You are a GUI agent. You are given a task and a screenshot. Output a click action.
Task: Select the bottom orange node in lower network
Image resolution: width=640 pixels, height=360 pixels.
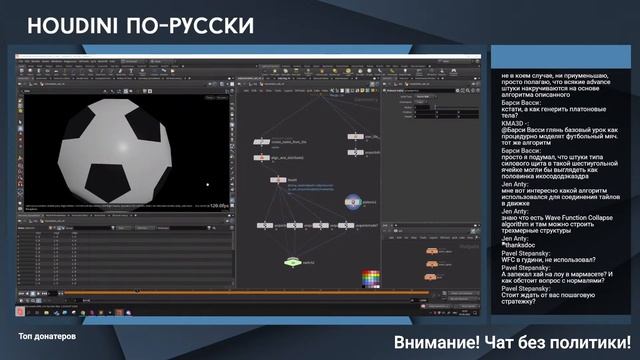[x=430, y=278]
